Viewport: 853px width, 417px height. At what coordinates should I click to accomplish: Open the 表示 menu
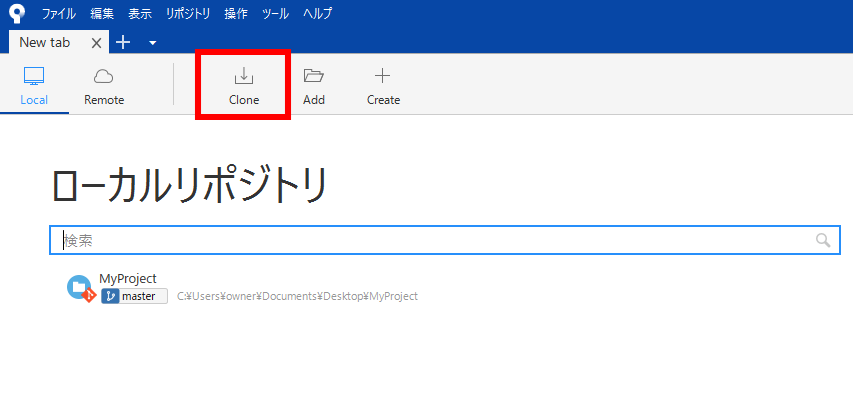140,14
